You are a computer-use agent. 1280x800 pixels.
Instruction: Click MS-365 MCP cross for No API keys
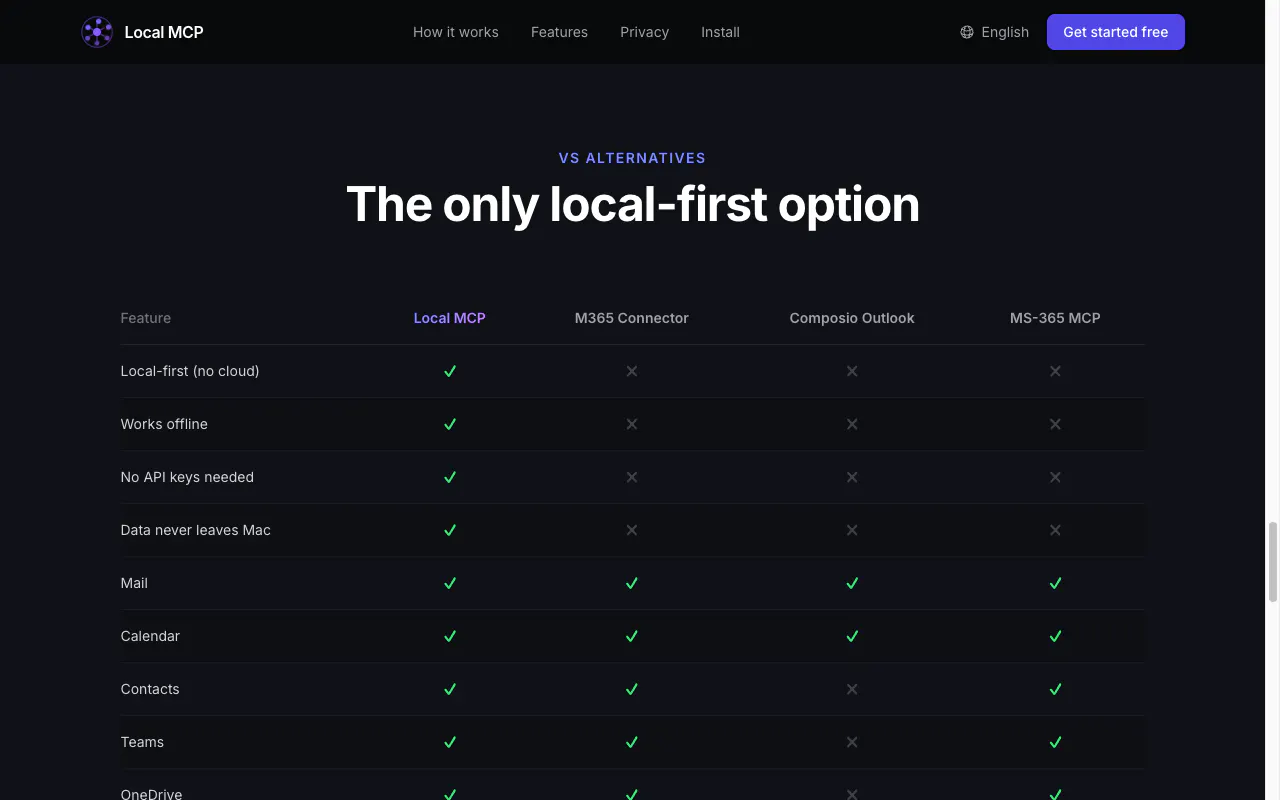[x=1055, y=477]
